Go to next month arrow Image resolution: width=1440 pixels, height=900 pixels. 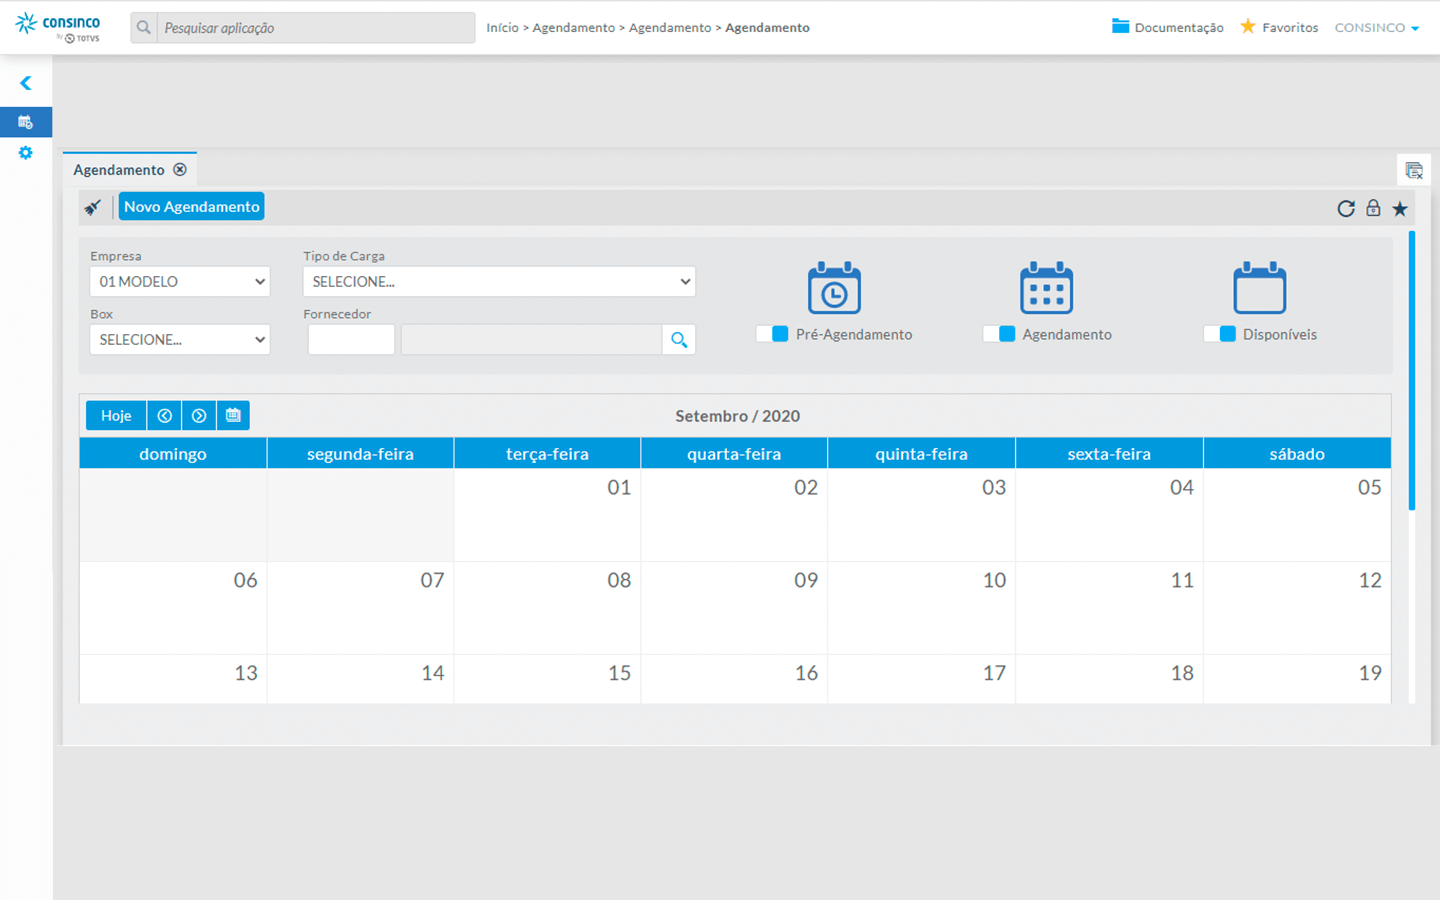199,416
